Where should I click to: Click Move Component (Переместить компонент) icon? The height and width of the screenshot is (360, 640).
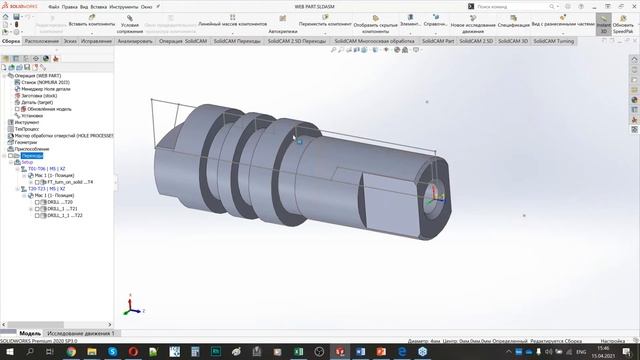(x=325, y=17)
